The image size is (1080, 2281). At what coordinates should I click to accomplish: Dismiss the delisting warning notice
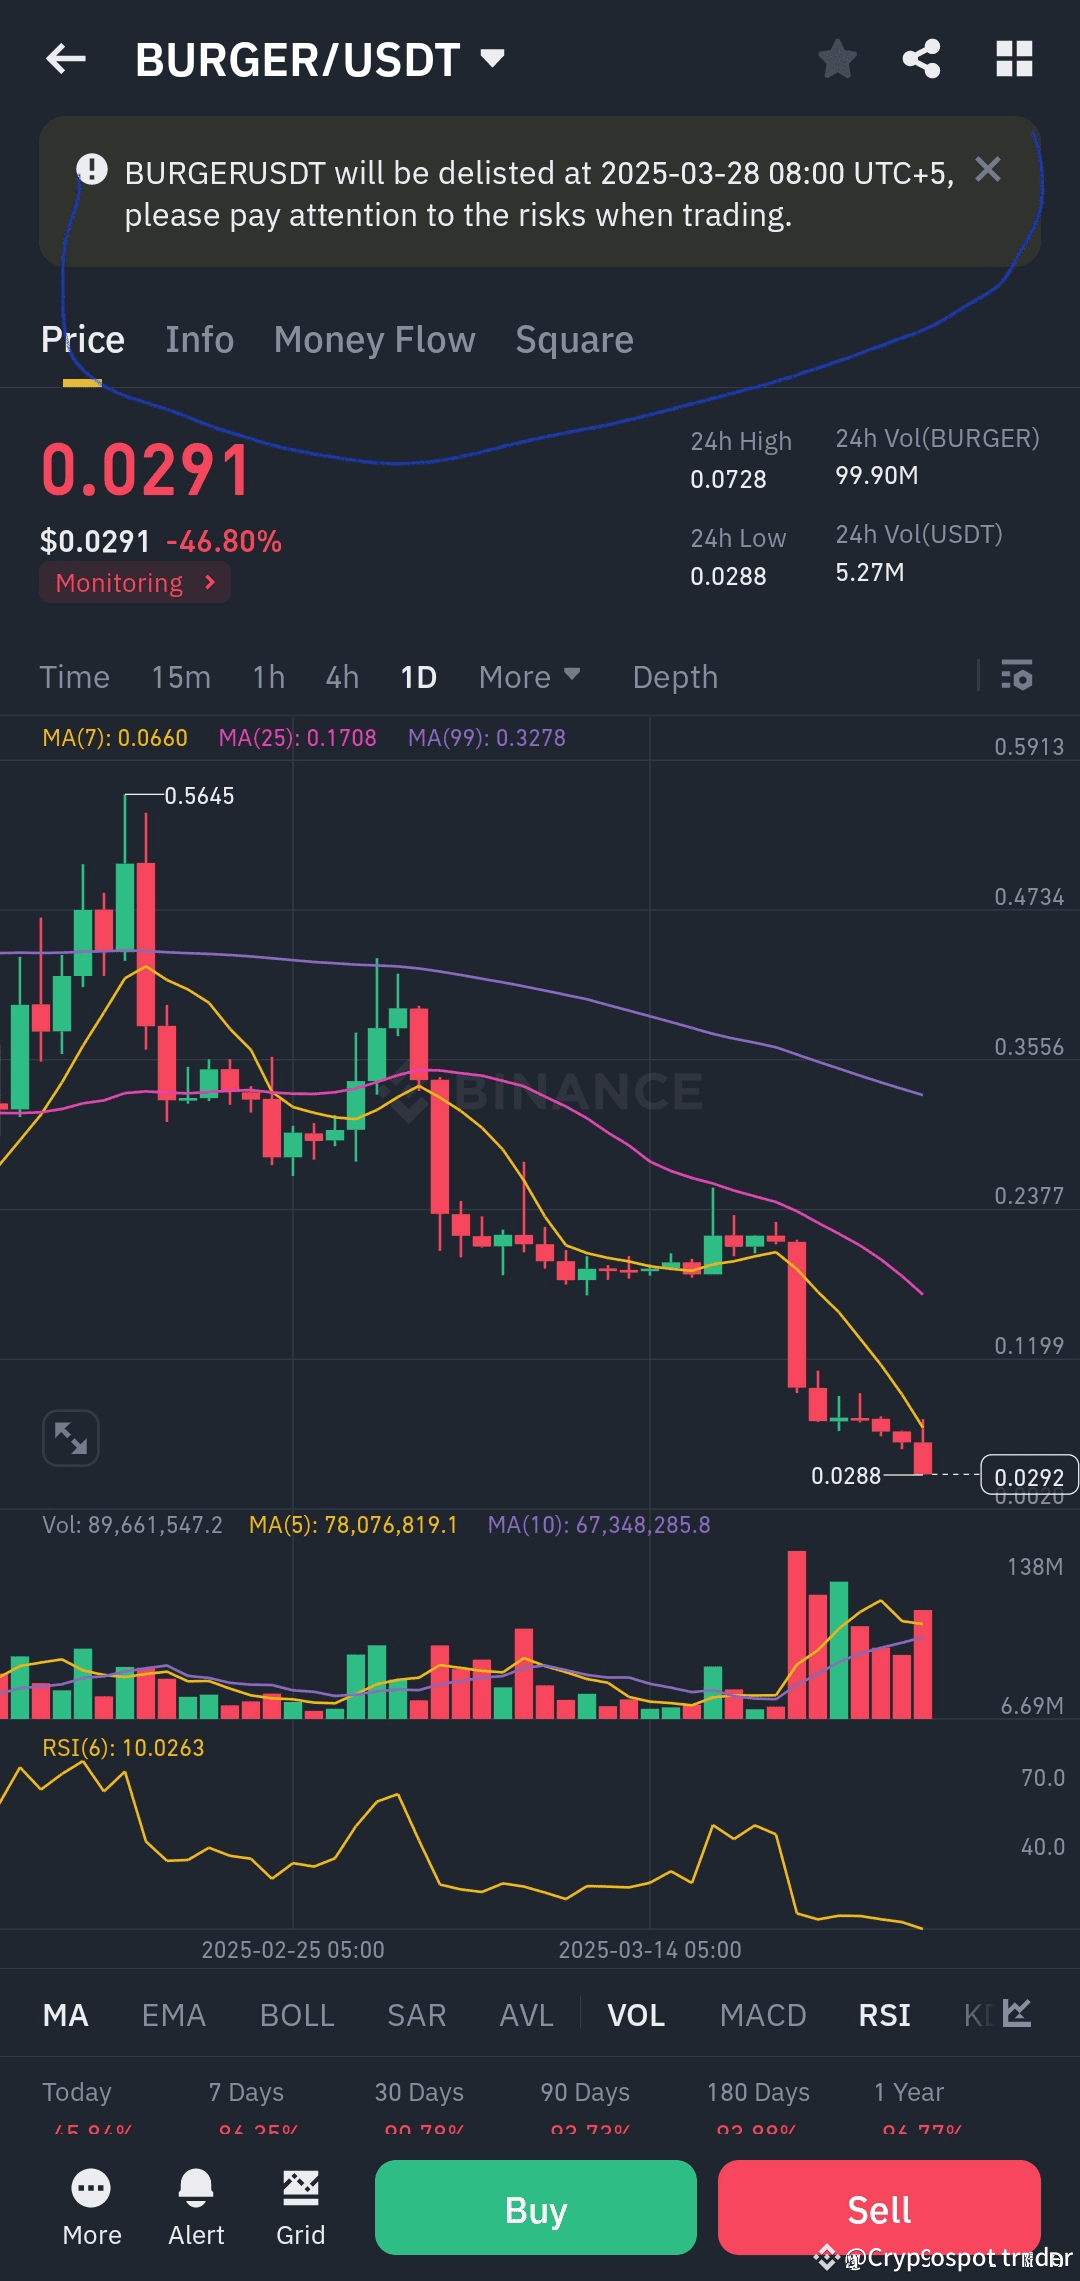(x=988, y=170)
